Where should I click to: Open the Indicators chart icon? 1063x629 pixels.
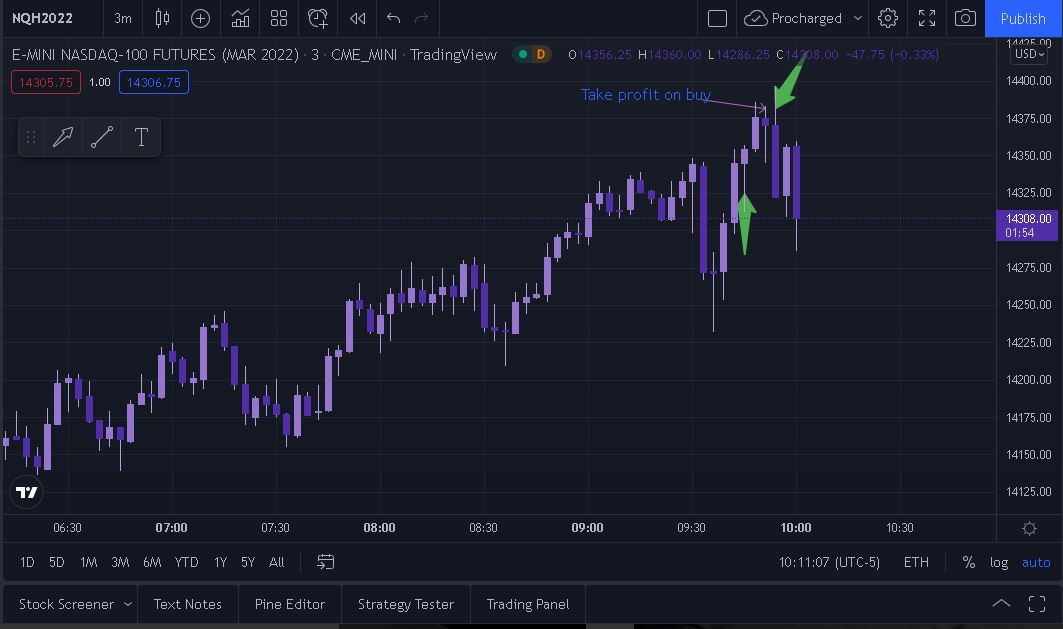pos(240,18)
